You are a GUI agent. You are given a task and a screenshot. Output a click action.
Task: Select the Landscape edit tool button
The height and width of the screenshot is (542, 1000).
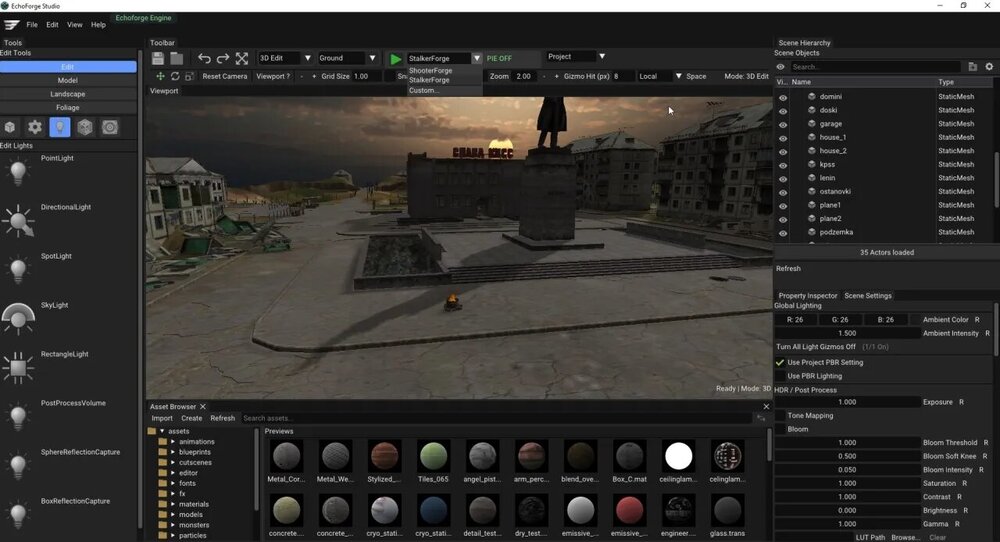68,94
